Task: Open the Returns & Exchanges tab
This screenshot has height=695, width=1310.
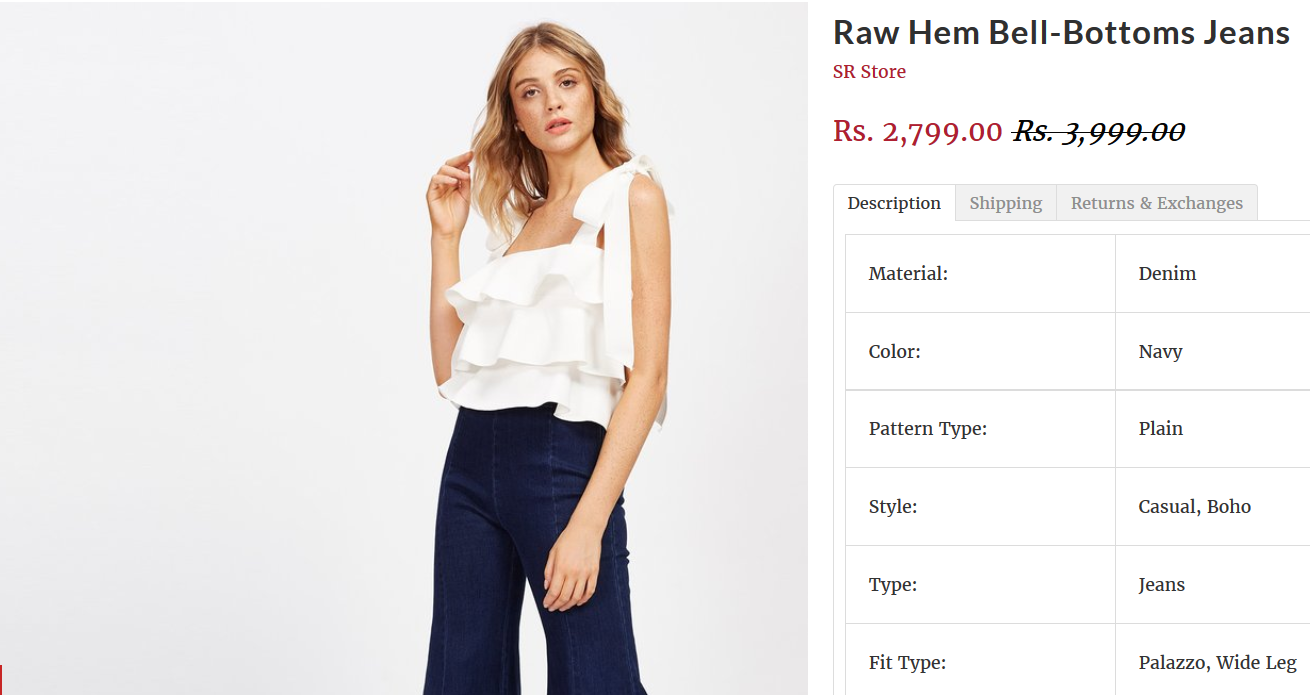Action: [1157, 203]
